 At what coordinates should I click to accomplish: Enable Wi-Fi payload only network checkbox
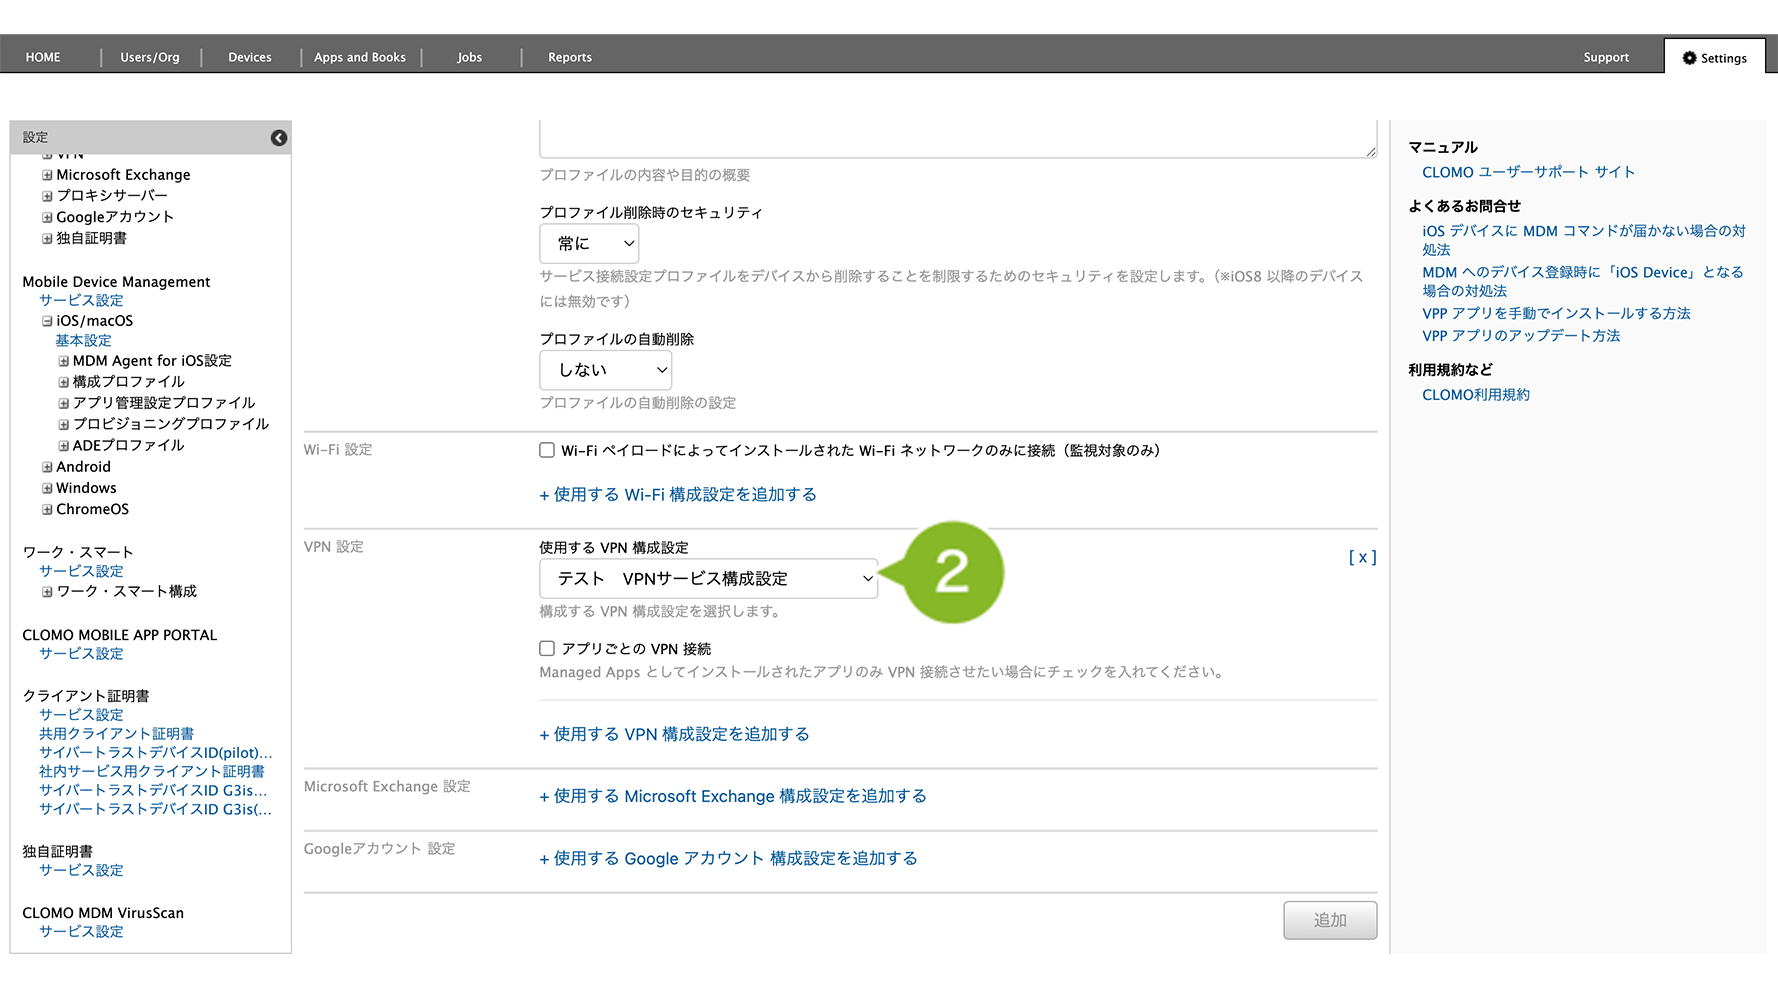[547, 451]
